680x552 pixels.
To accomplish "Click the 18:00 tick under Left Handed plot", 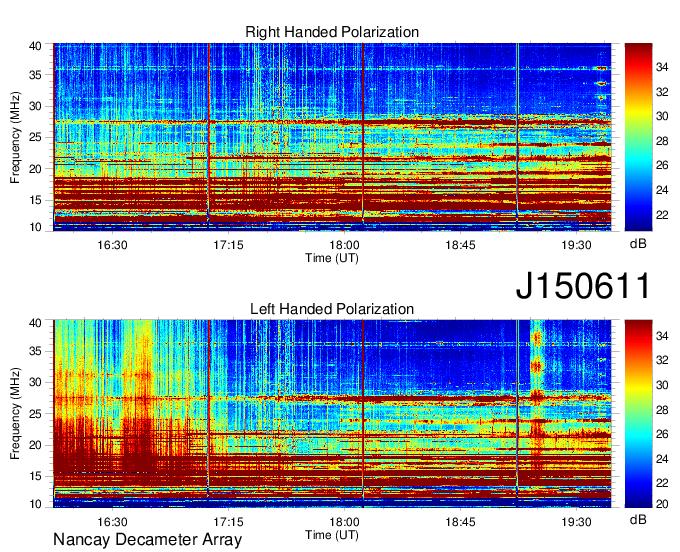I will (344, 521).
